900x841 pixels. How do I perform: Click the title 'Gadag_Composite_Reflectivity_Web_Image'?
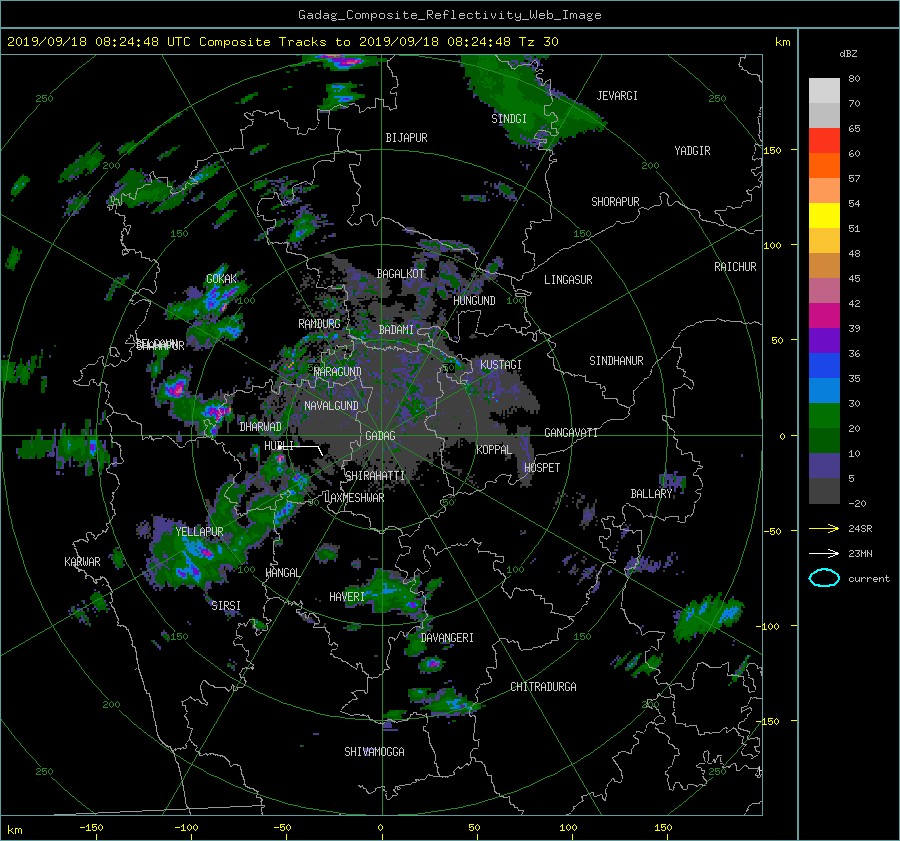point(449,15)
